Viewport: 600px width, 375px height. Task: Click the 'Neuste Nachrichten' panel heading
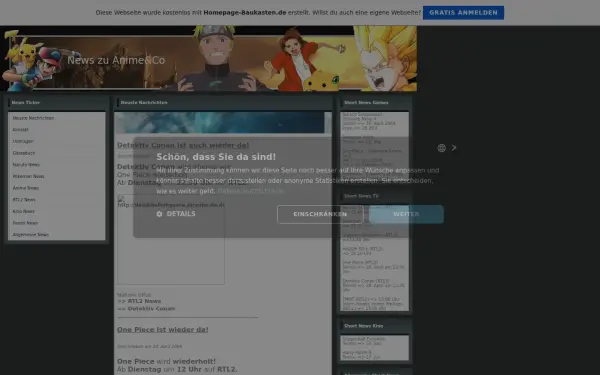pos(144,103)
